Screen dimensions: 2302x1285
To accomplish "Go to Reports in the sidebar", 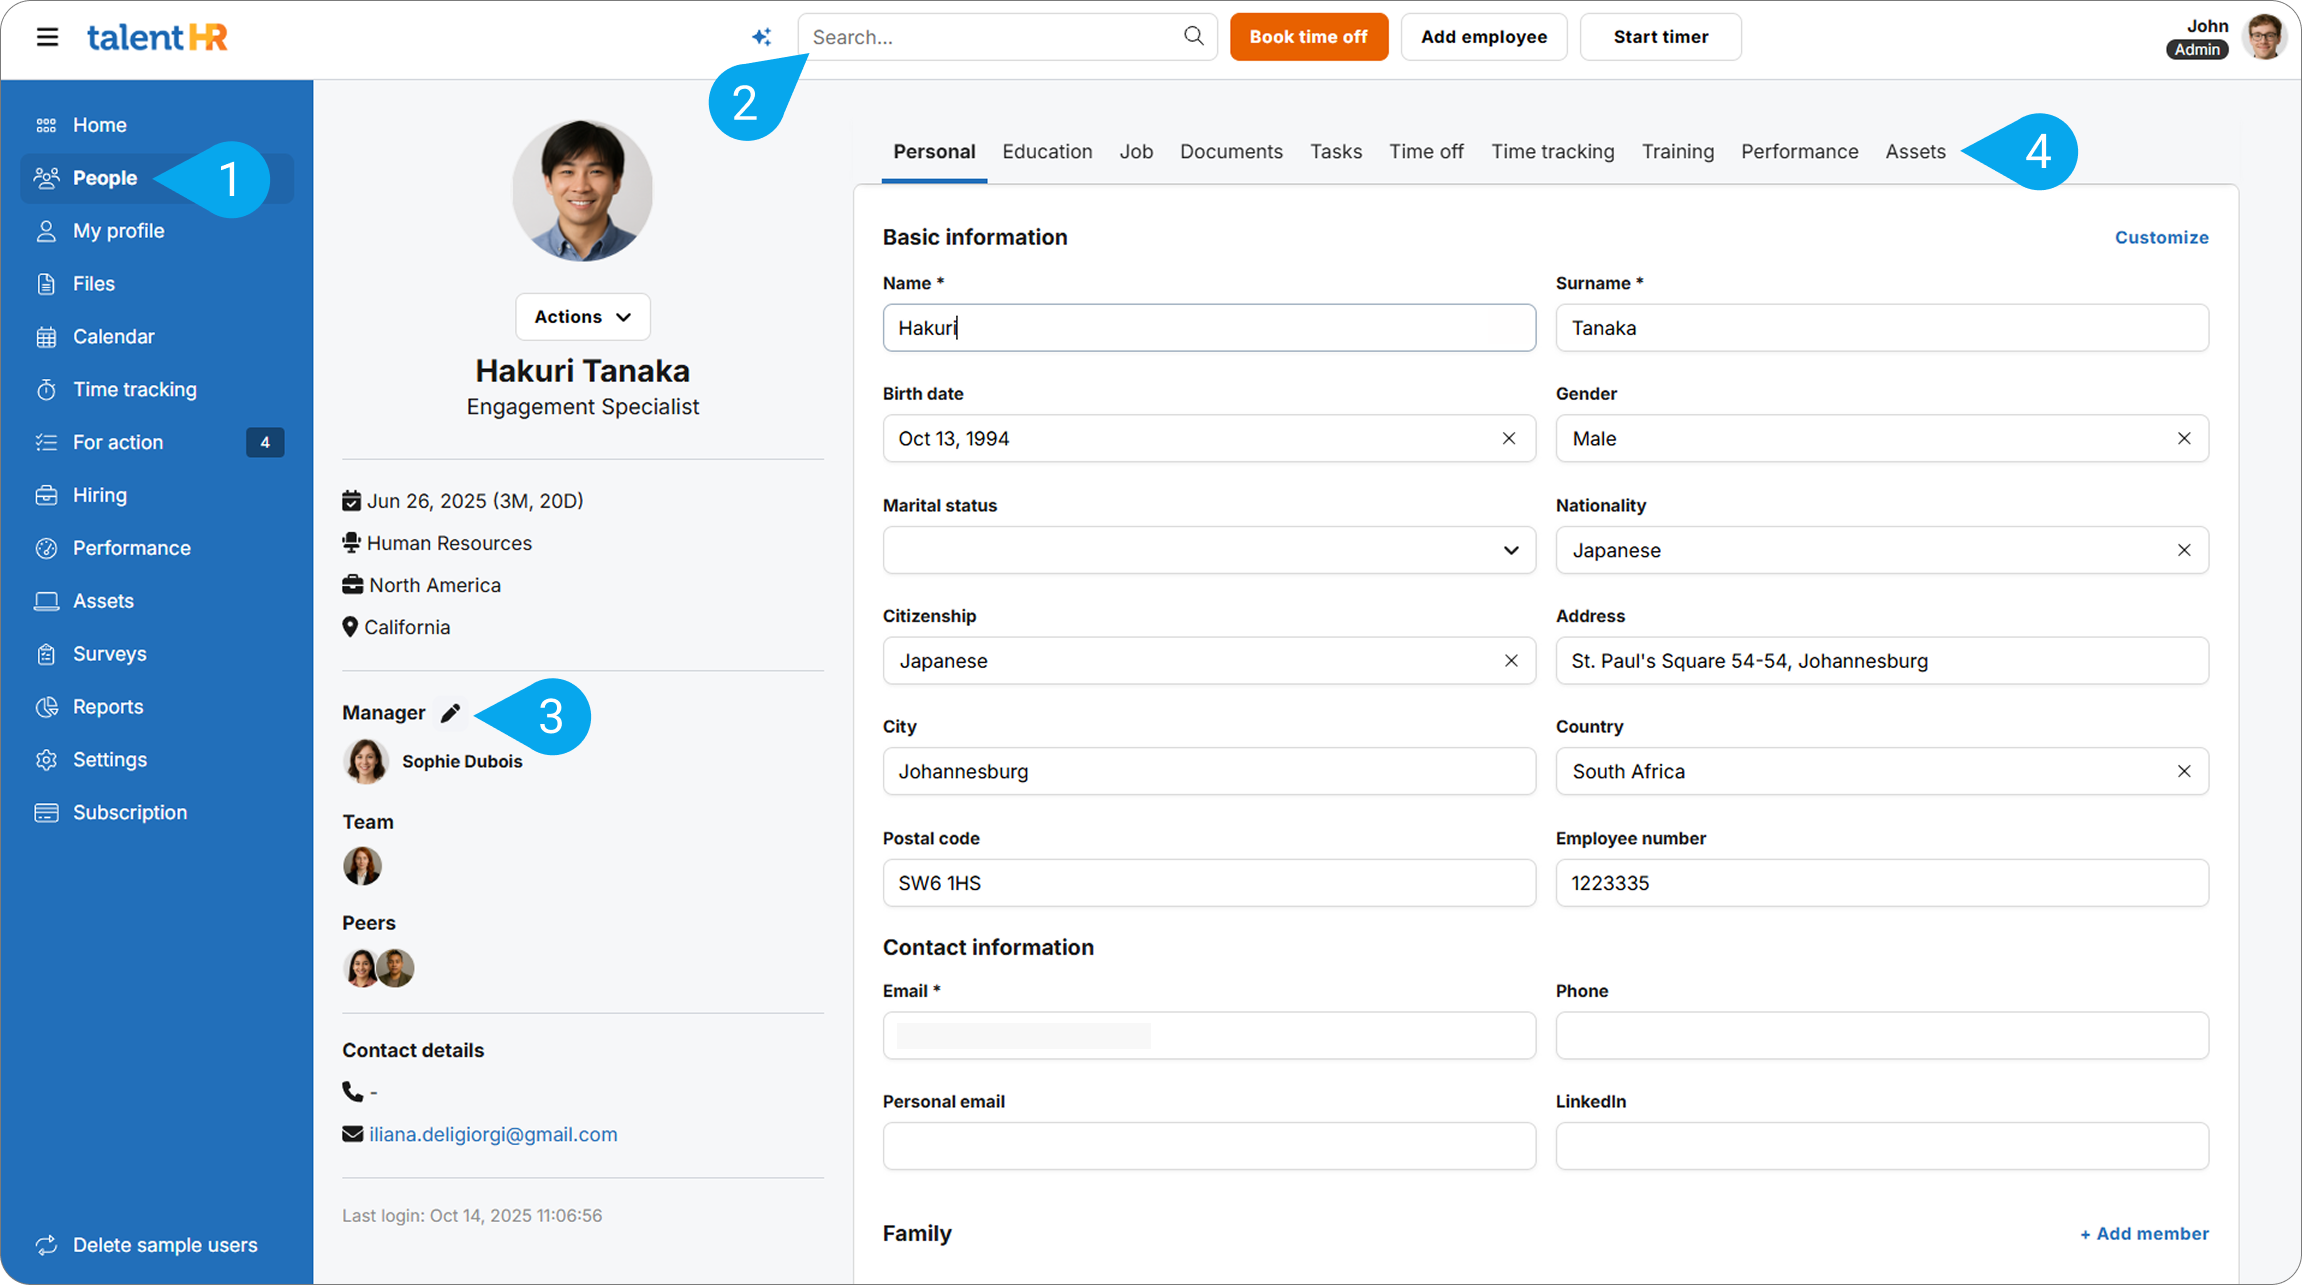I will click(107, 707).
